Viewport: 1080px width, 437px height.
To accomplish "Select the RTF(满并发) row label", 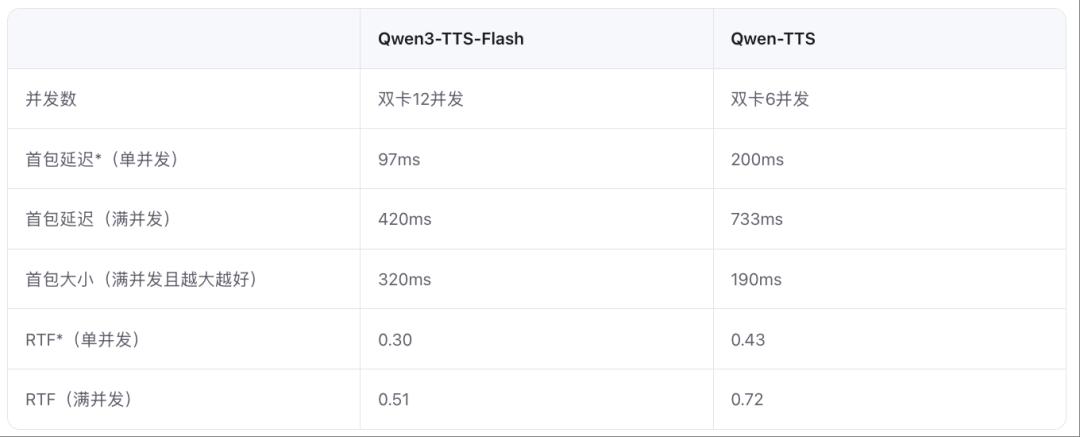I will coord(78,399).
